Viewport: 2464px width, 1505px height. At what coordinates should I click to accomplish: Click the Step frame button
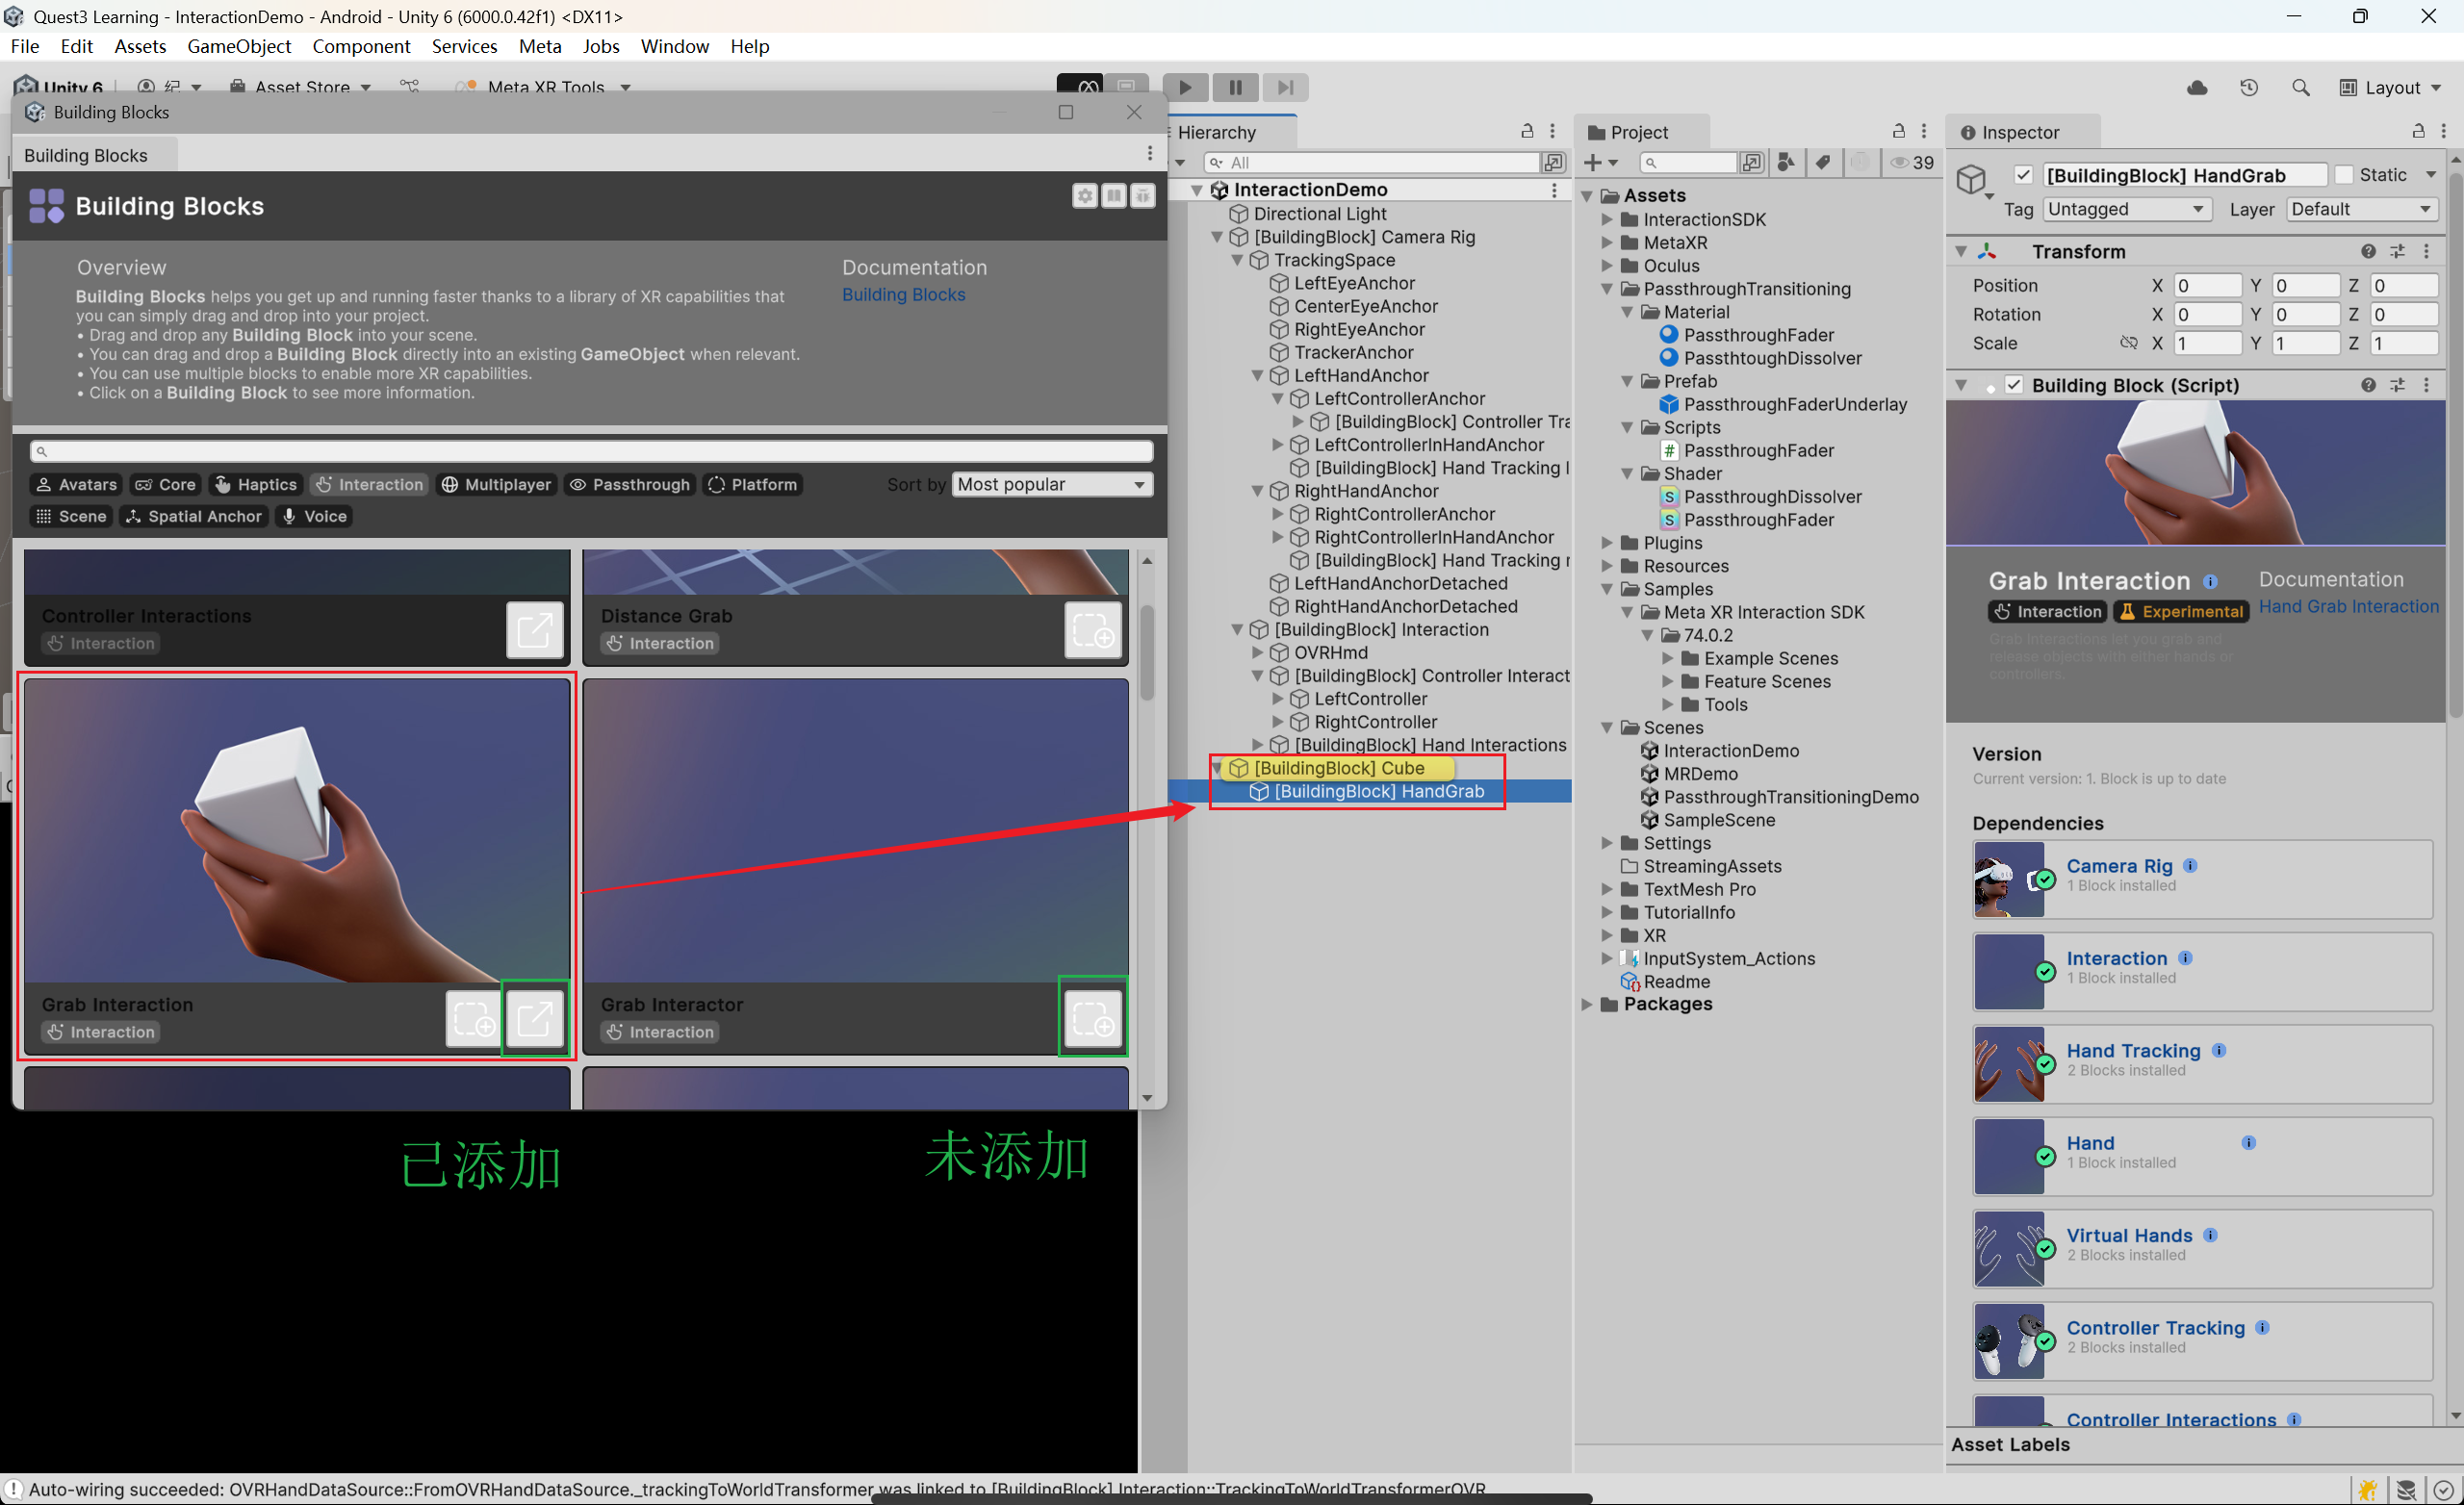pos(1285,87)
